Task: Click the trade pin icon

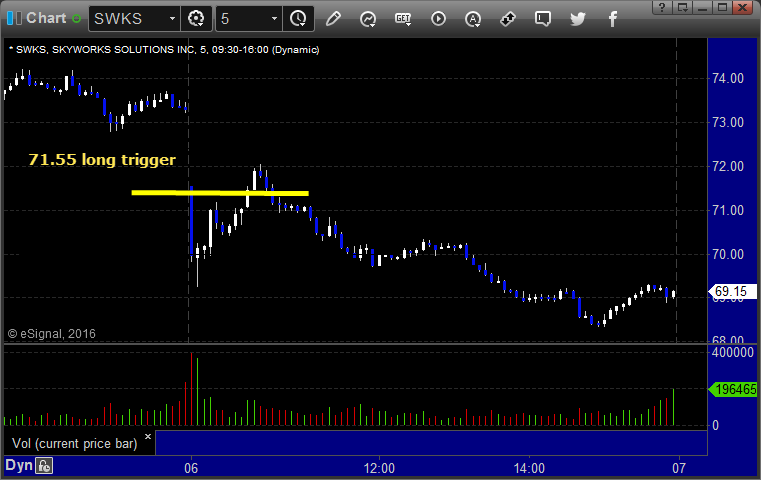Action: coord(508,19)
